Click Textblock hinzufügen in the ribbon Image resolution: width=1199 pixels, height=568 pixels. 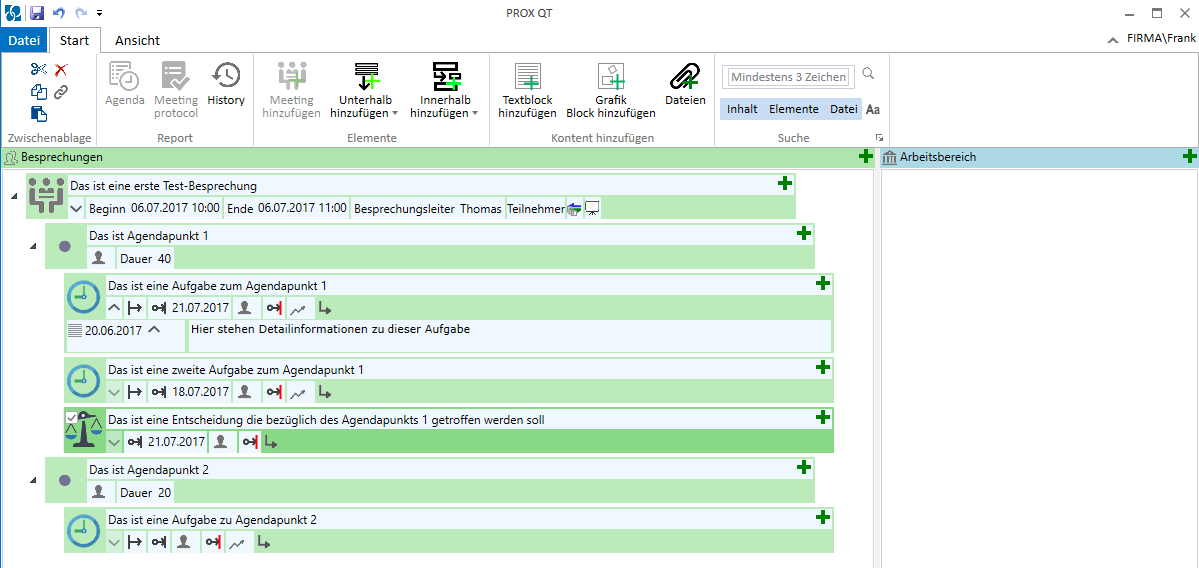click(528, 90)
